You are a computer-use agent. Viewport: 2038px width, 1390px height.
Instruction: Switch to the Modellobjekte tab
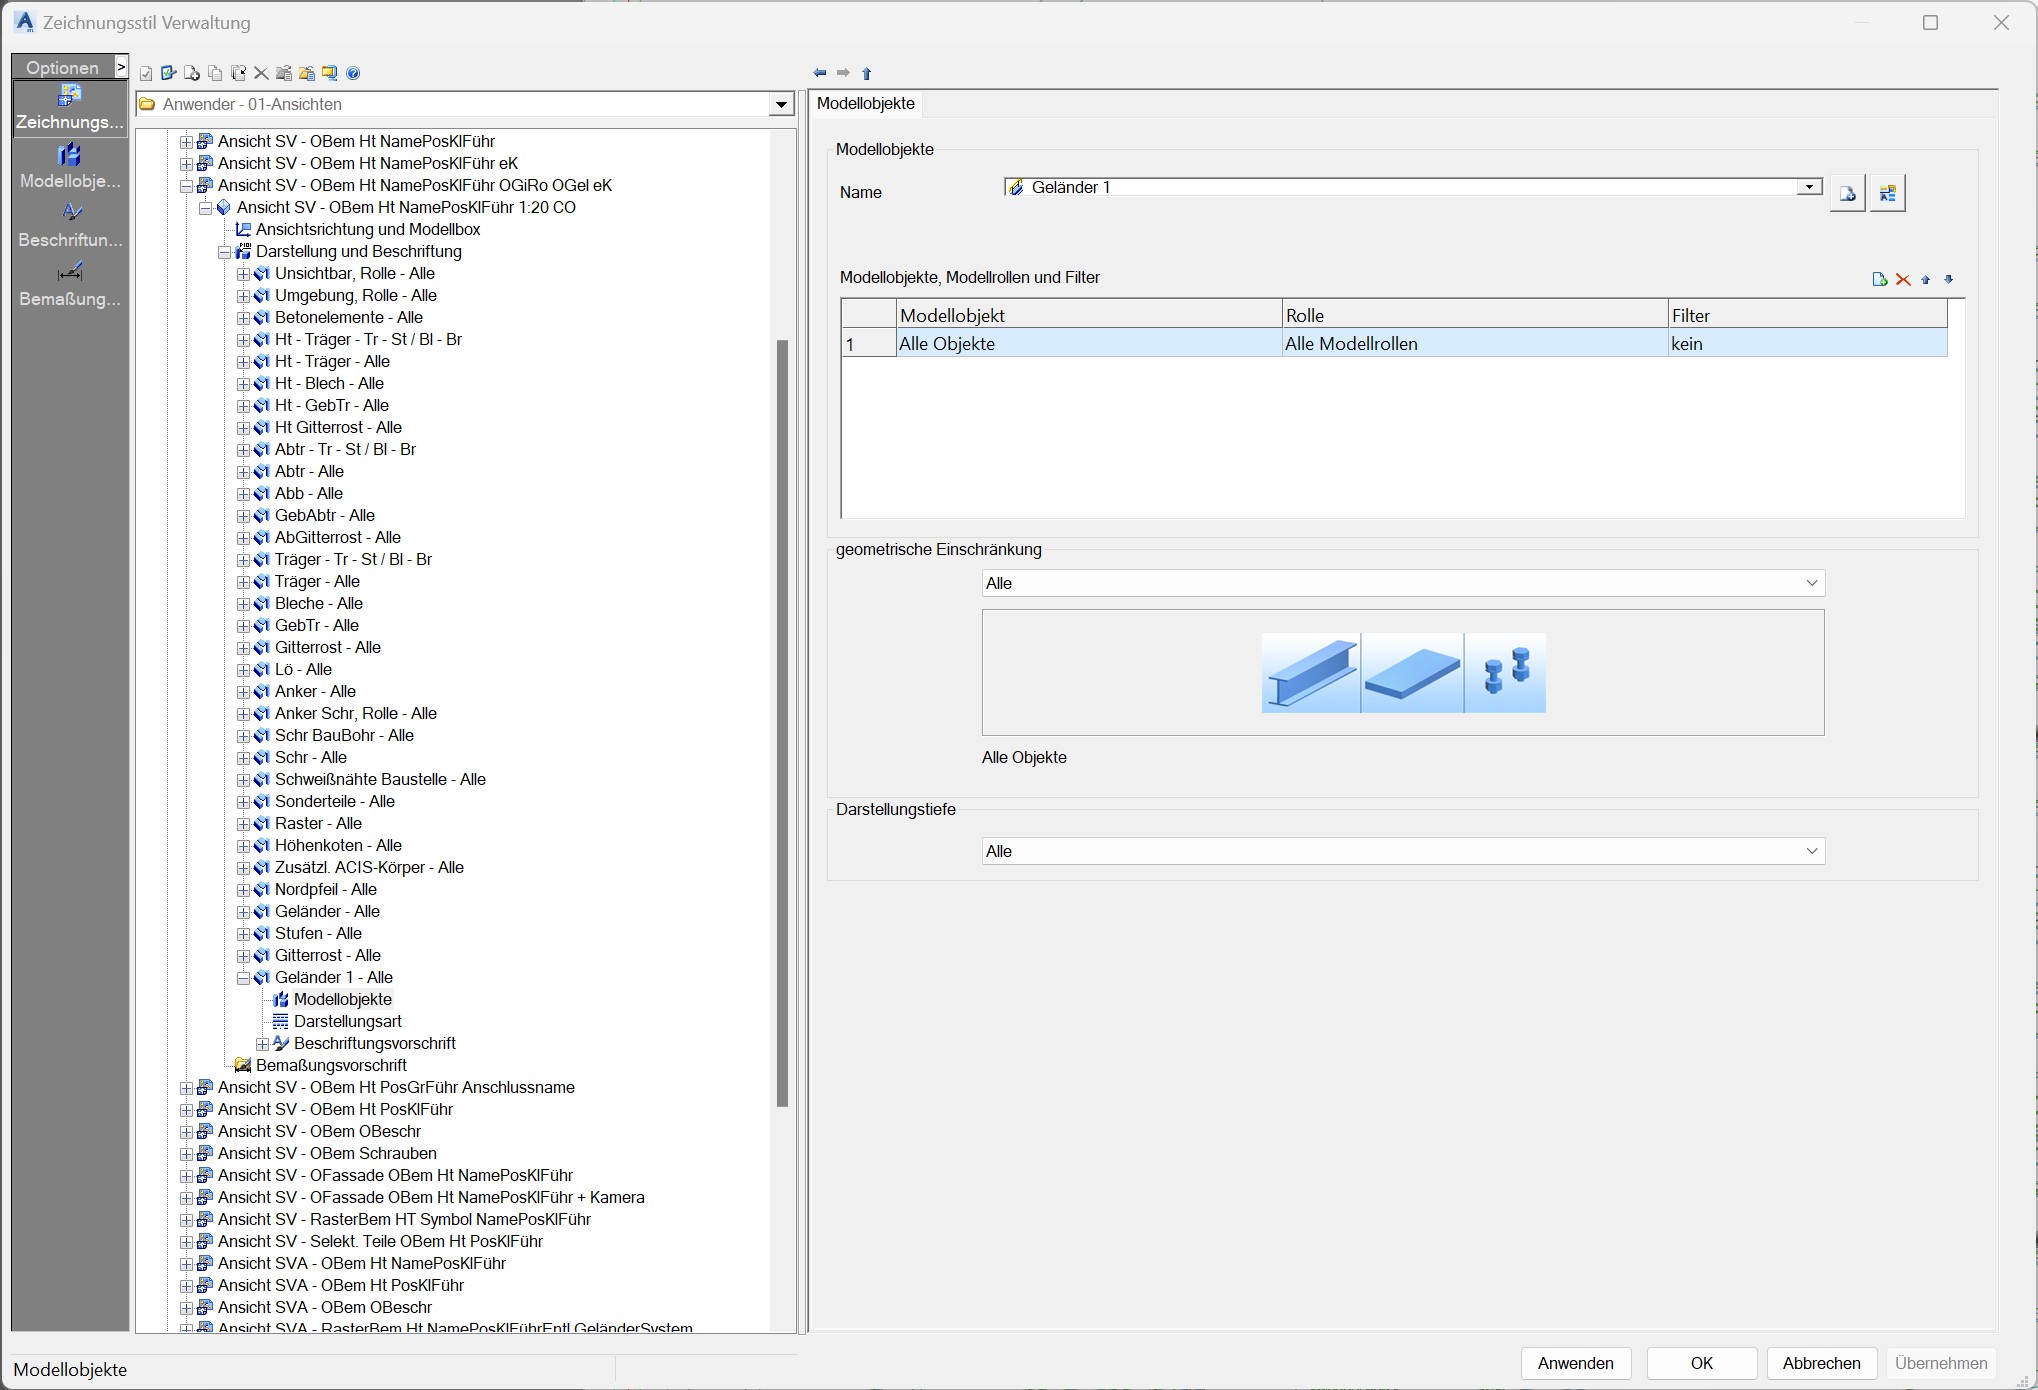point(866,103)
